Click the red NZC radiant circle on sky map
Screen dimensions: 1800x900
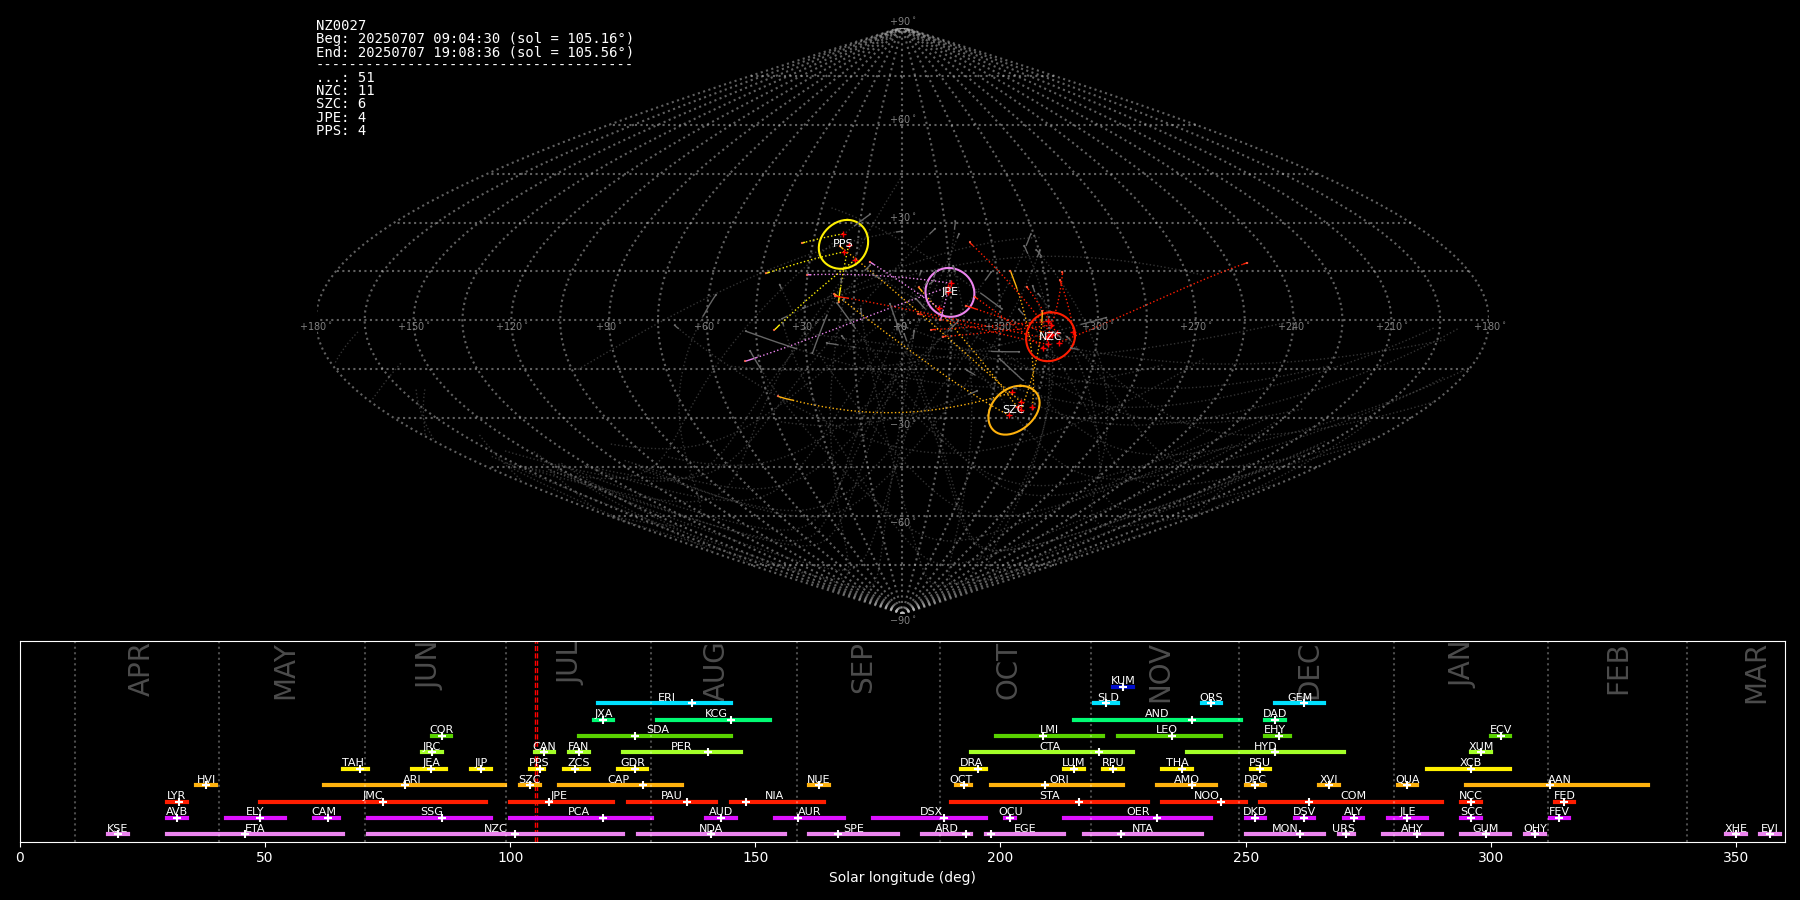(1050, 336)
